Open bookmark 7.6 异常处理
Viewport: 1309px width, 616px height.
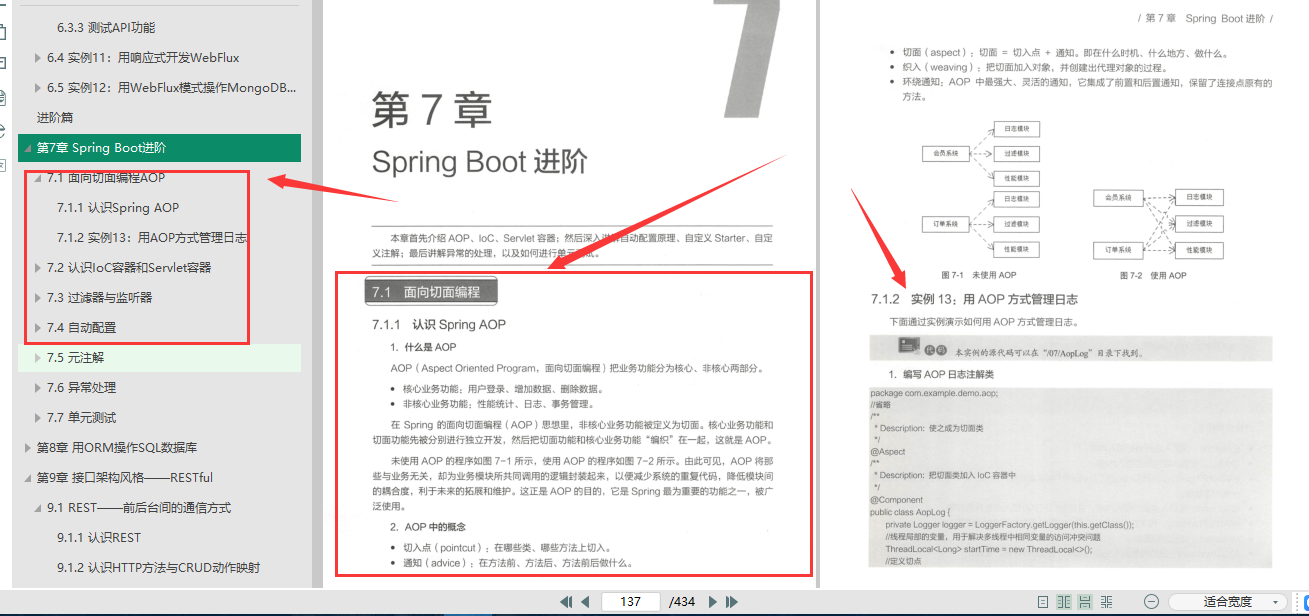(x=81, y=388)
